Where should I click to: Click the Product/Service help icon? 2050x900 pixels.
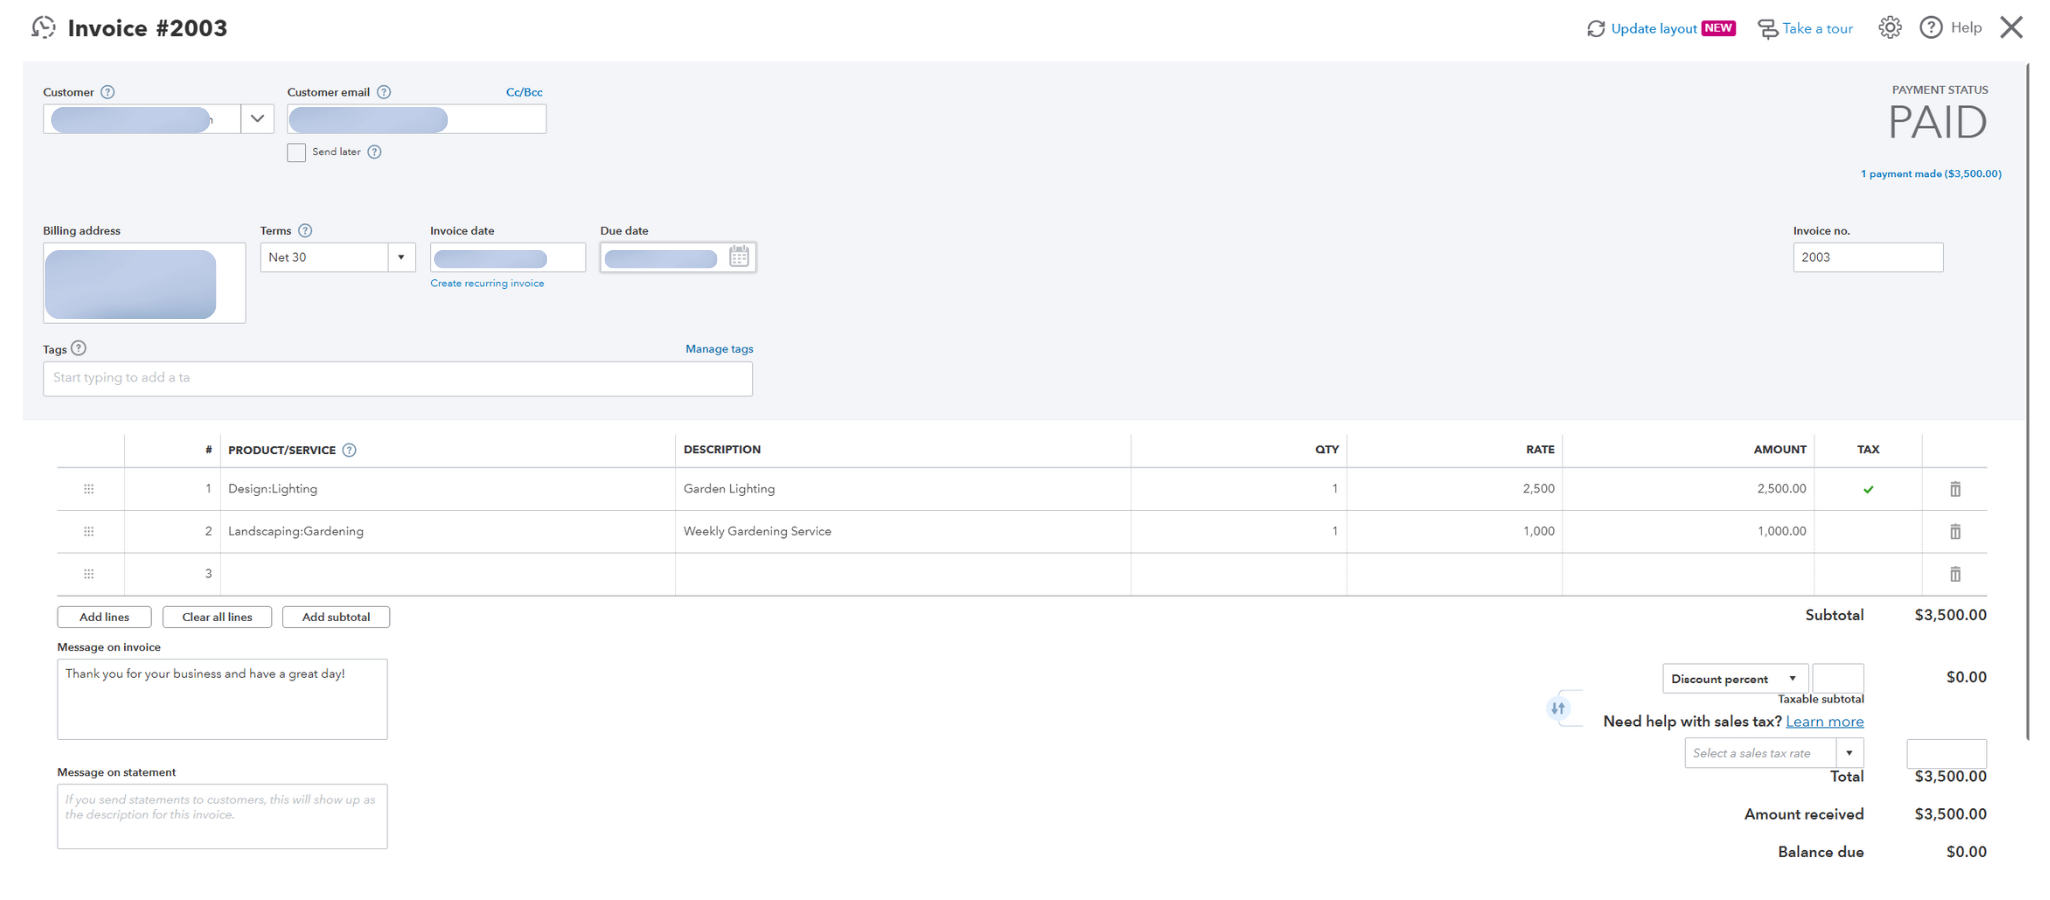[x=349, y=450]
